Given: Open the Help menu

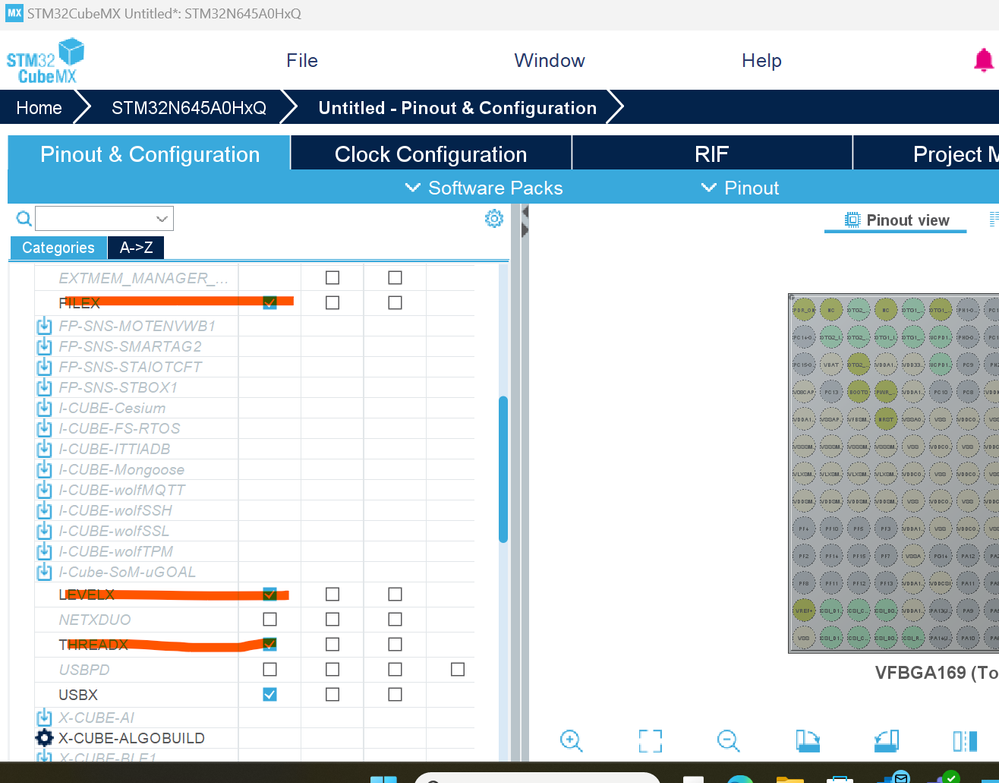Looking at the screenshot, I should pos(761,61).
